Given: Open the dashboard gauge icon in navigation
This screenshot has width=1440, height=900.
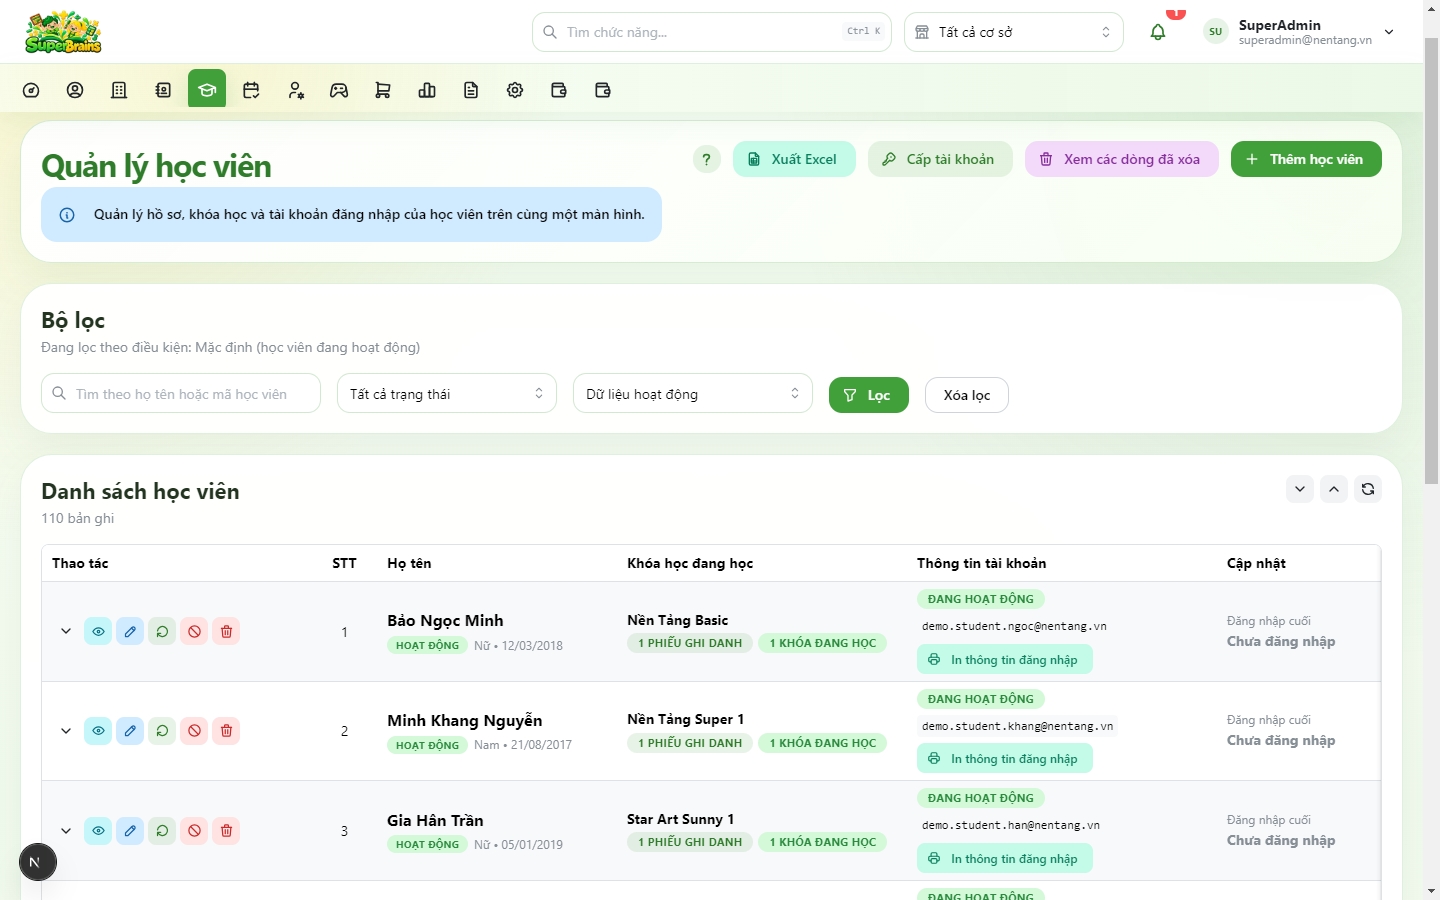Looking at the screenshot, I should coord(31,90).
